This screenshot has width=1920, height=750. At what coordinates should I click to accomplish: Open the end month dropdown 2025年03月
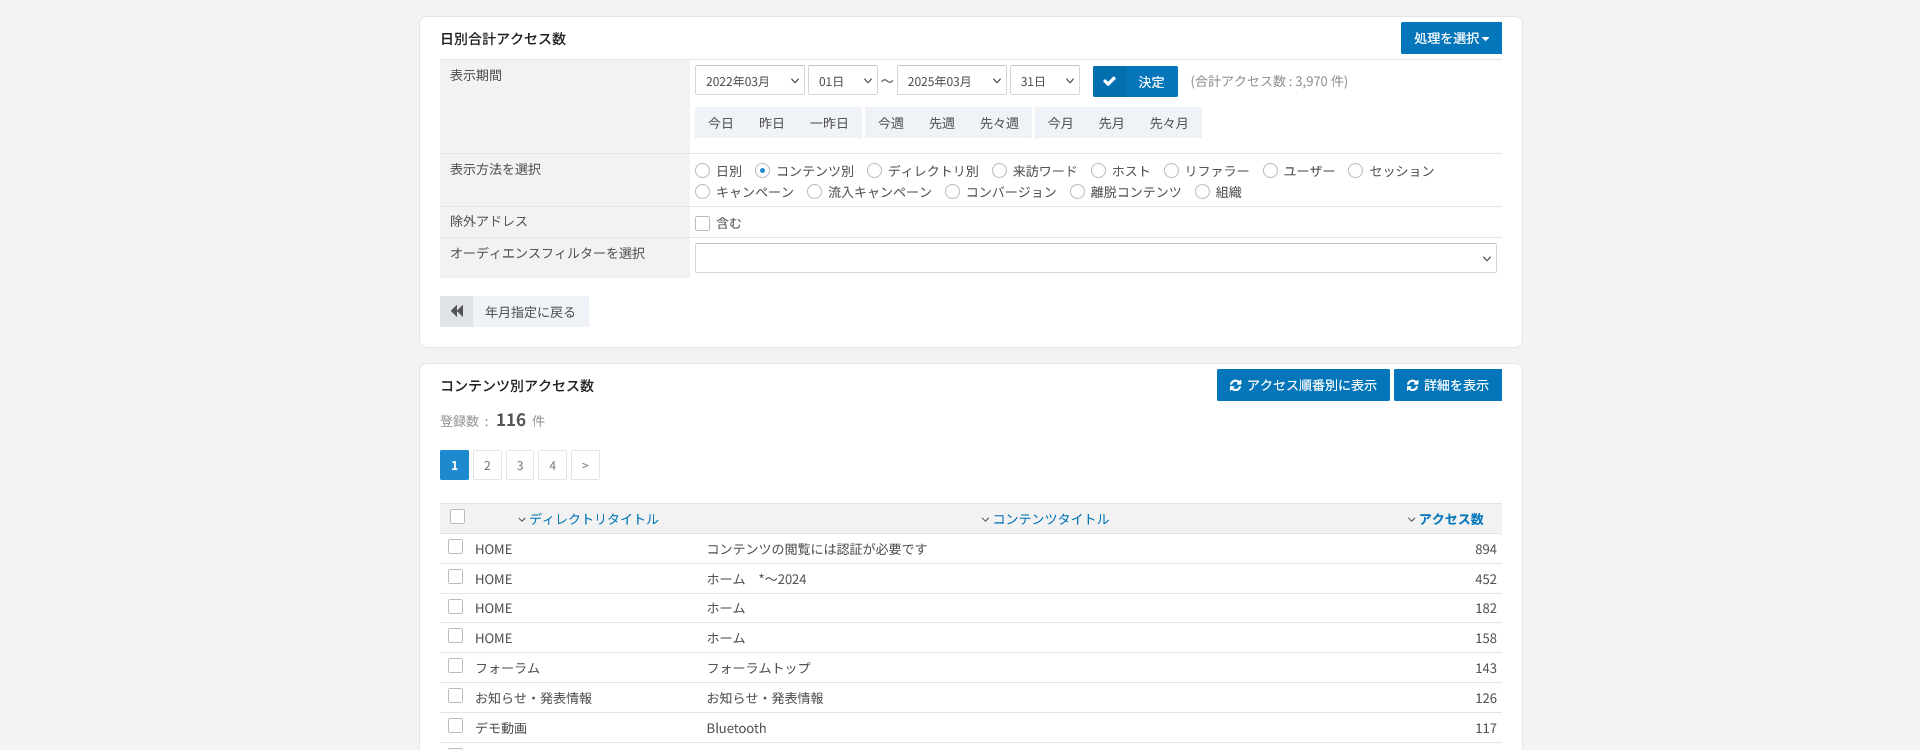pyautogui.click(x=952, y=81)
